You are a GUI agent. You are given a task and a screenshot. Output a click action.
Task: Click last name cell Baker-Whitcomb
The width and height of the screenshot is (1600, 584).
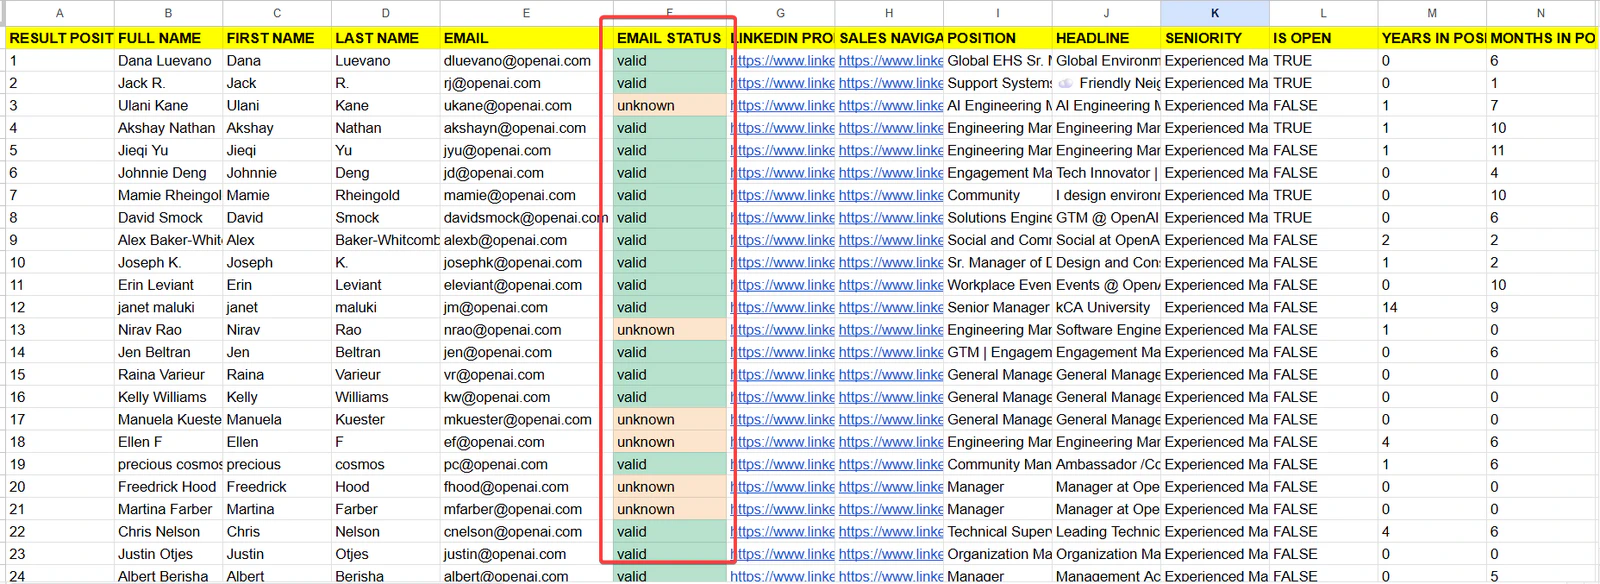click(385, 240)
